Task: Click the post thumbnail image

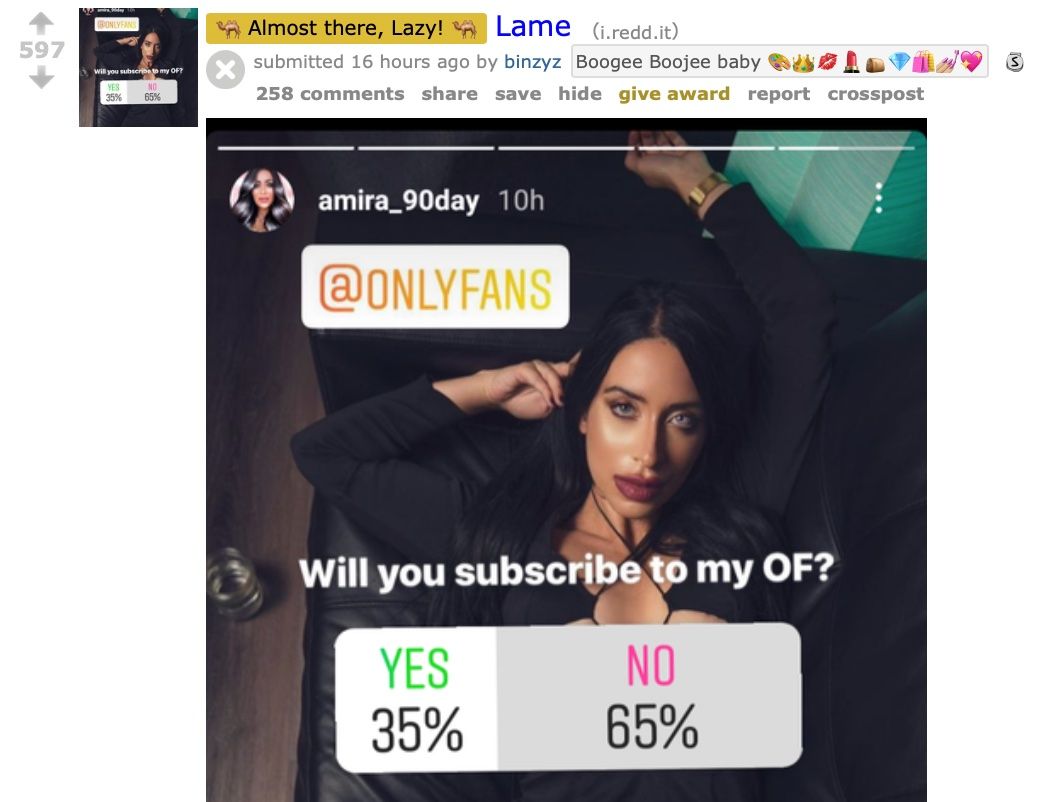Action: coord(138,67)
